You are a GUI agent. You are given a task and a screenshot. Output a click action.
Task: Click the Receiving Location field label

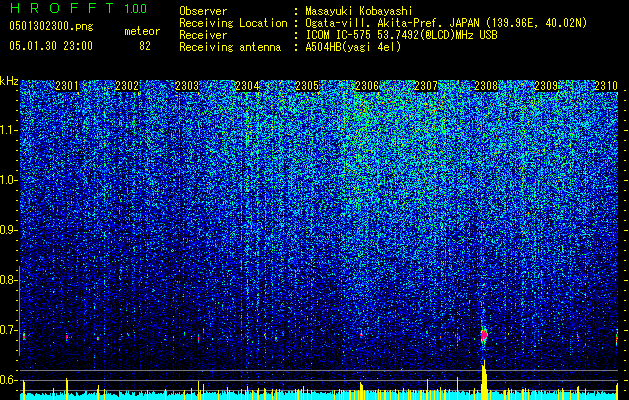coord(233,23)
